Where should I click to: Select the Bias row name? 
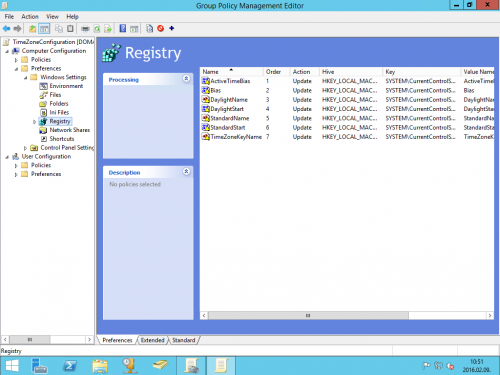216,90
